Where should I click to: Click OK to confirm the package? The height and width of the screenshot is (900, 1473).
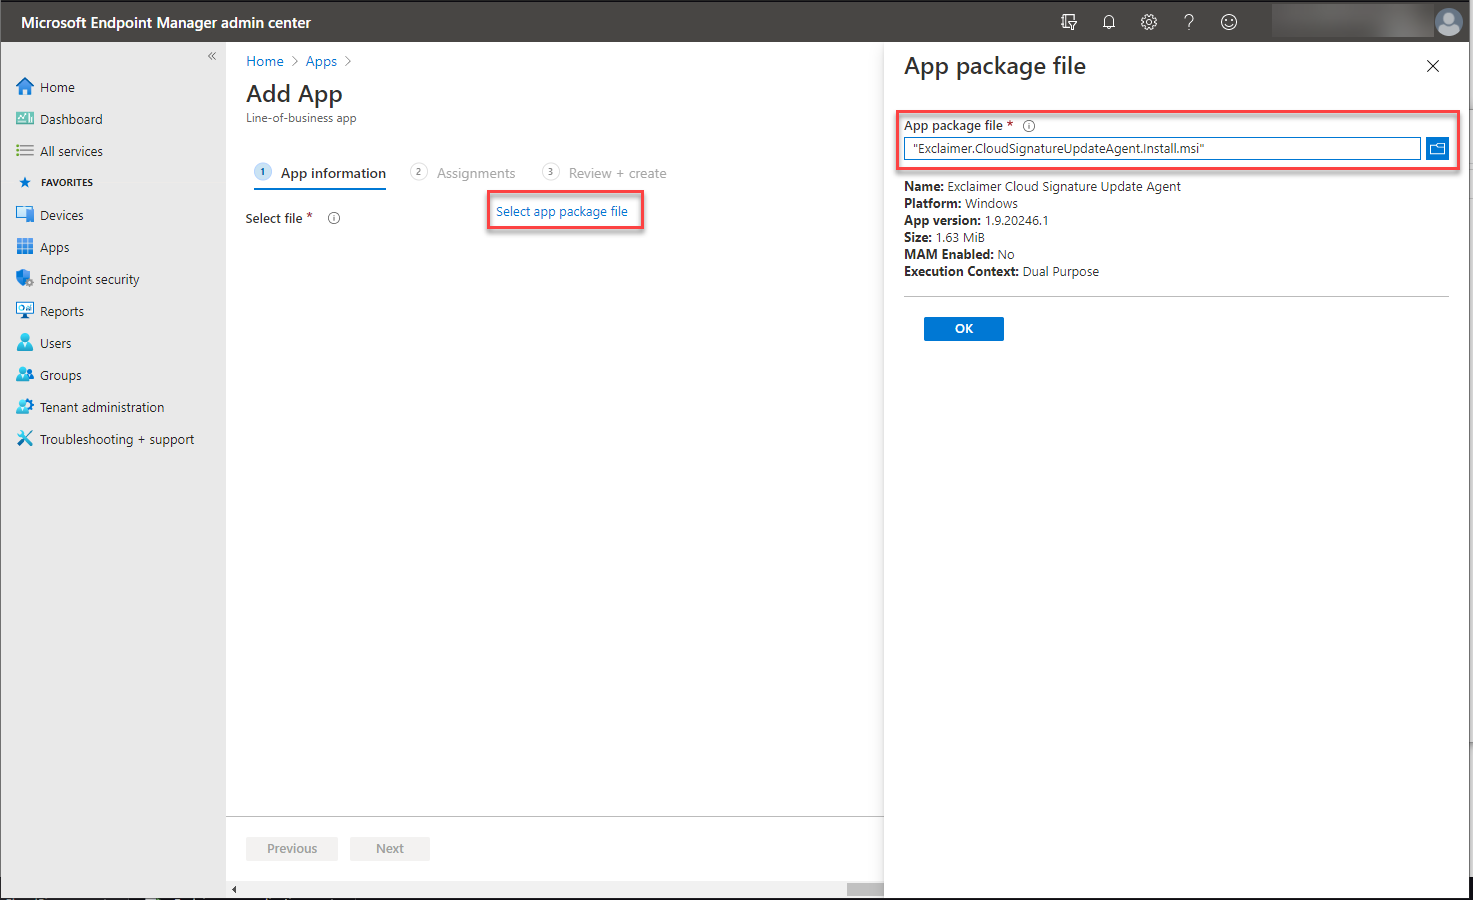coord(963,328)
